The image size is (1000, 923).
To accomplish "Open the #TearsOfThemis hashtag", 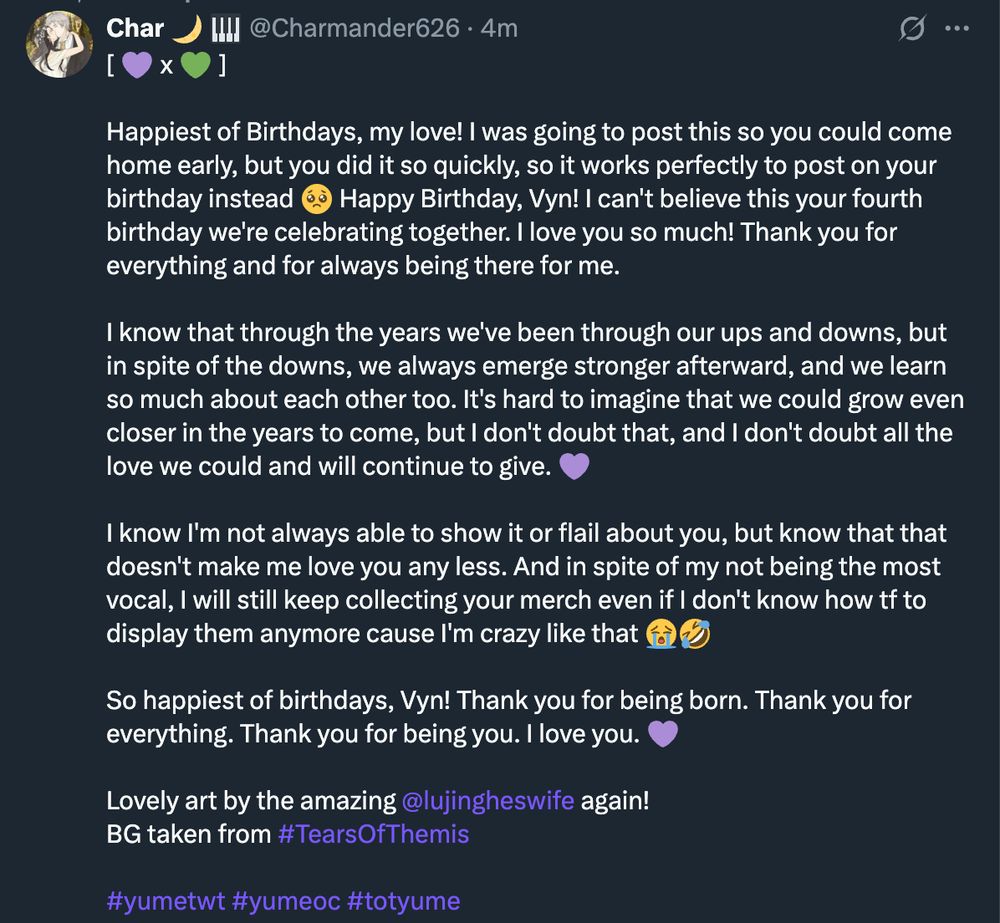I will pos(373,833).
